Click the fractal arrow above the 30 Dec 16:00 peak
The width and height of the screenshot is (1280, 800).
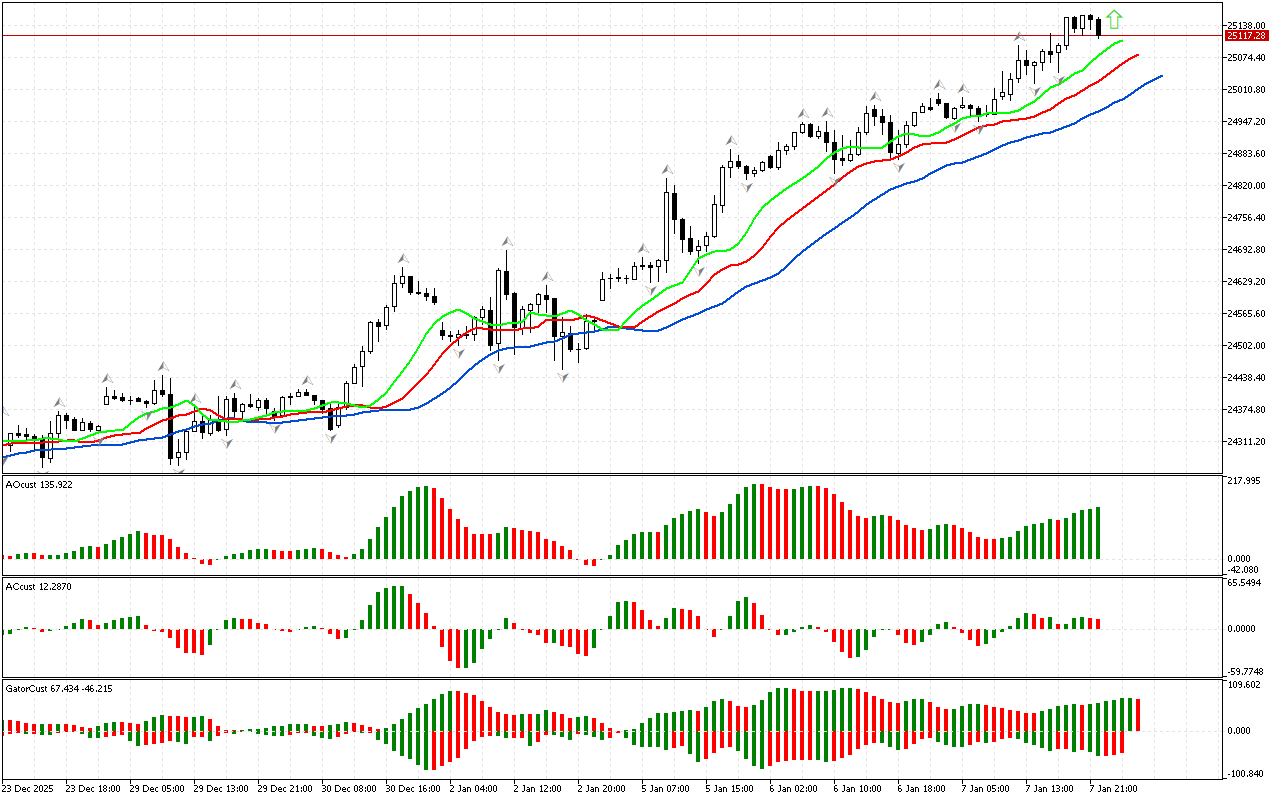click(x=403, y=258)
